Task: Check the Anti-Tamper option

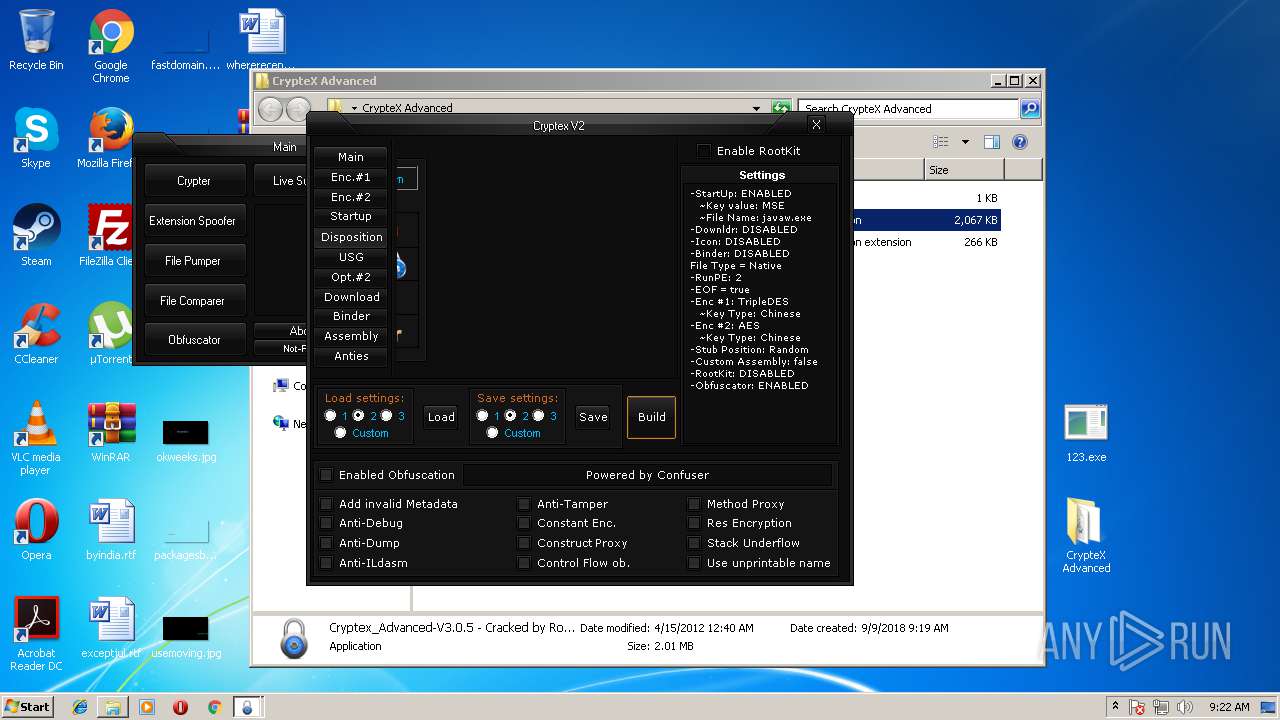Action: pos(524,504)
